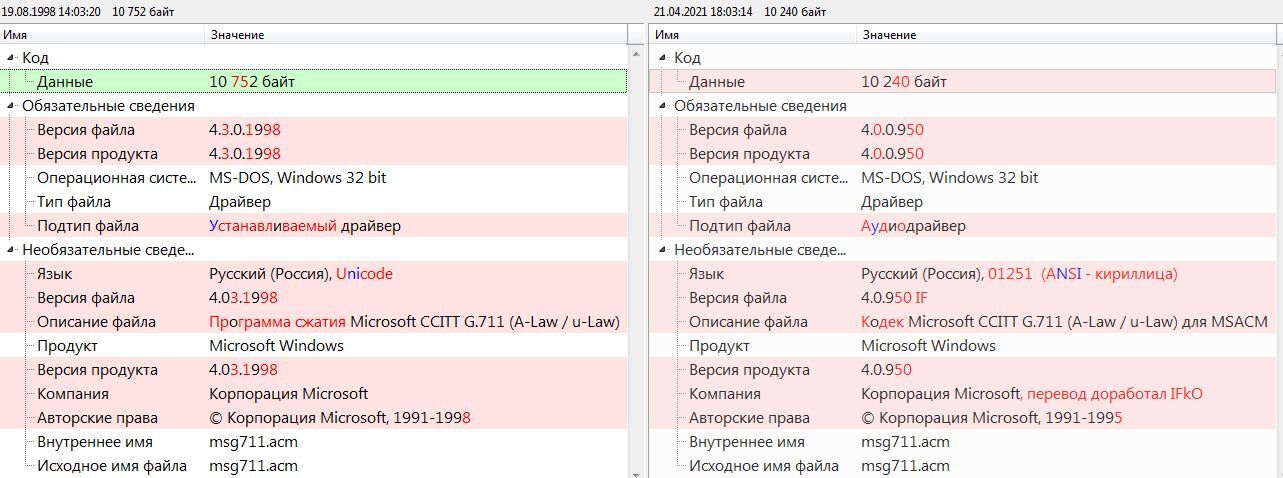The width and height of the screenshot is (1283, 478).
Task: Click Русский (Россия), Unicode language value
Action: 301,274
